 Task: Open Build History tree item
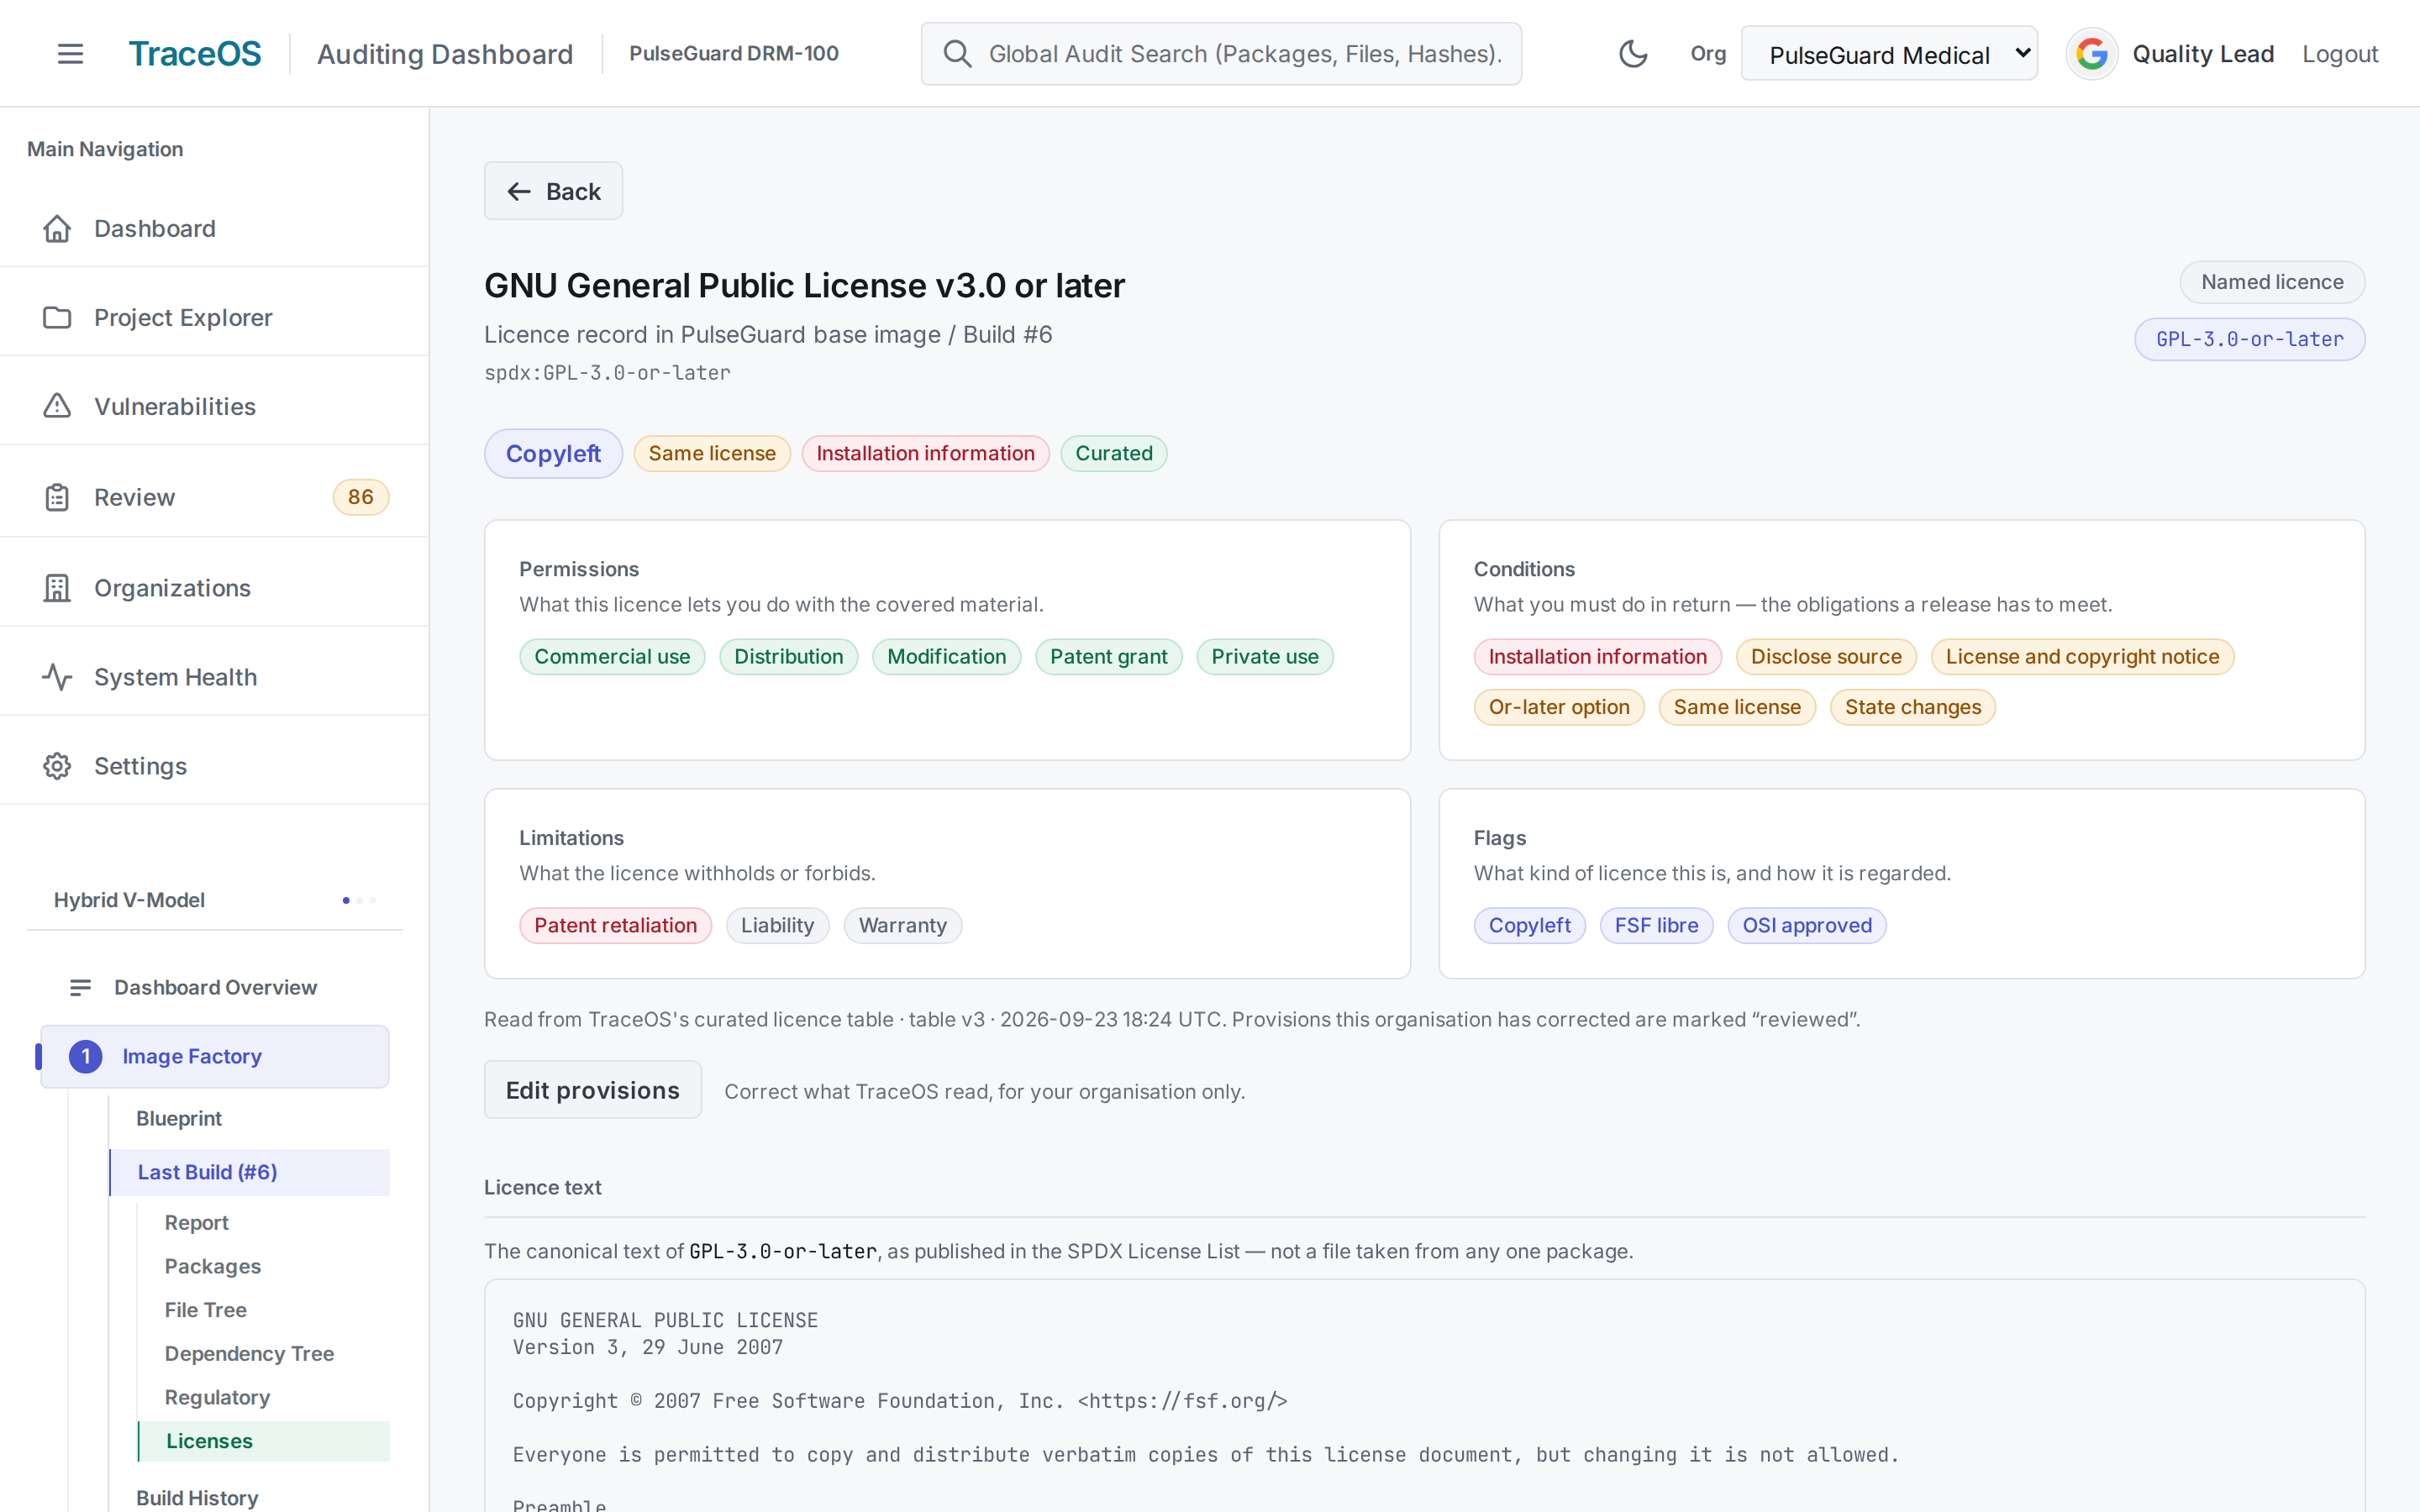197,1497
